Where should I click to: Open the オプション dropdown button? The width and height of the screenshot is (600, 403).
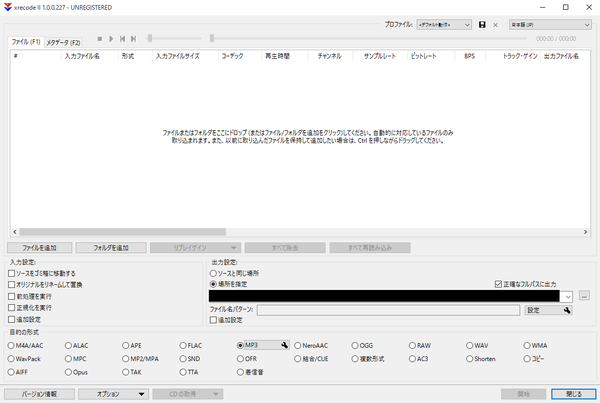click(113, 394)
